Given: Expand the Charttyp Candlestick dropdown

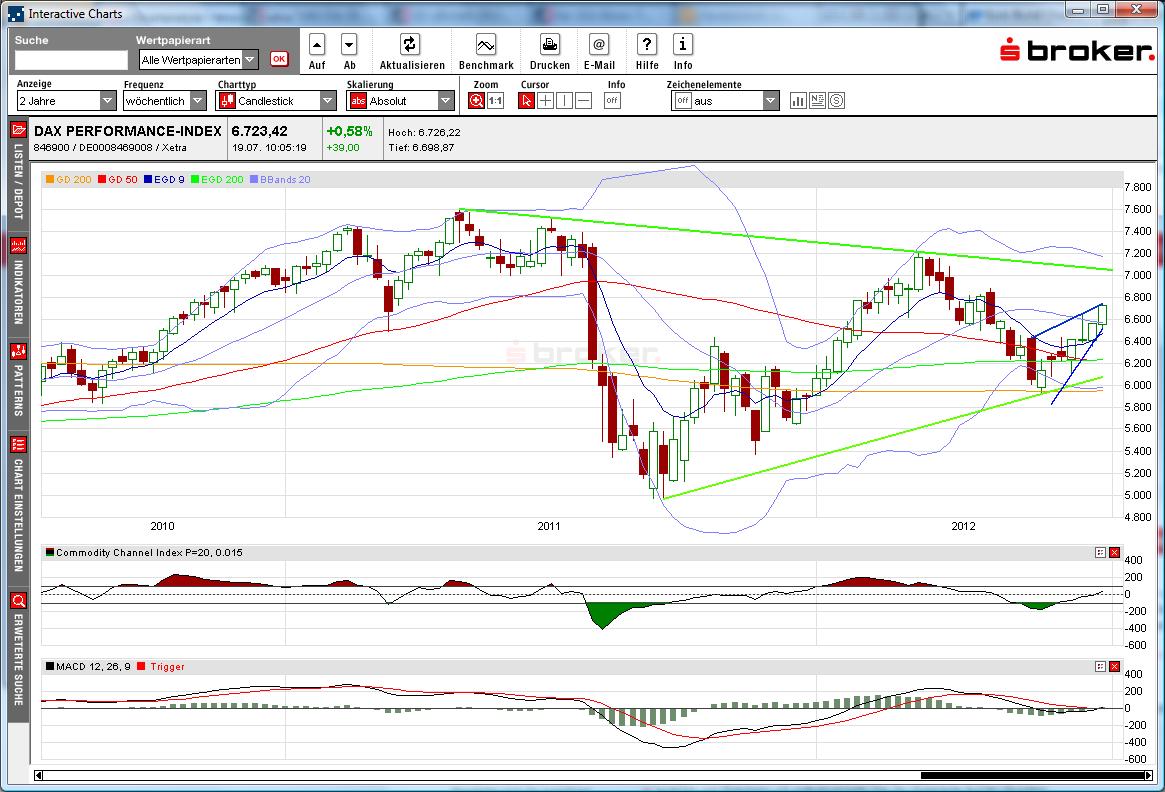Looking at the screenshot, I should (x=328, y=100).
